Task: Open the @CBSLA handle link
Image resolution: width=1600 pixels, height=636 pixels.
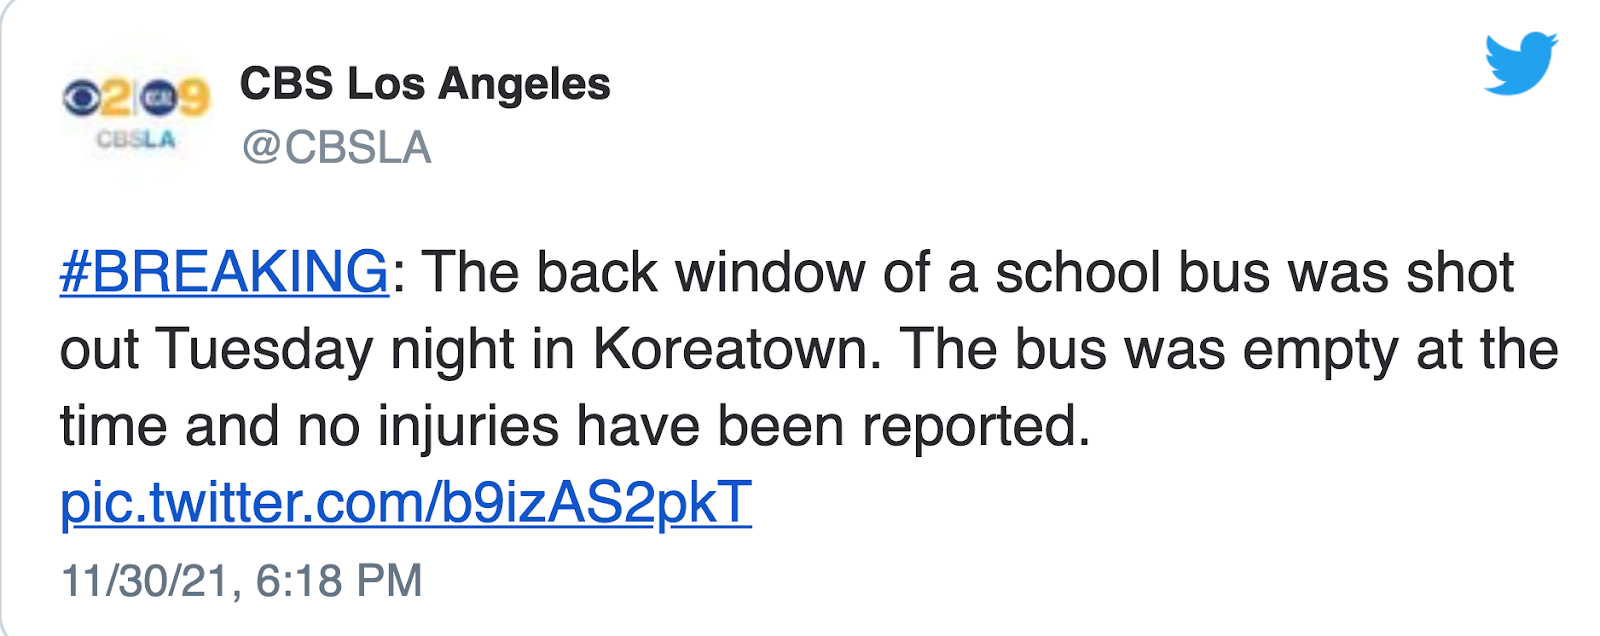Action: (x=336, y=148)
